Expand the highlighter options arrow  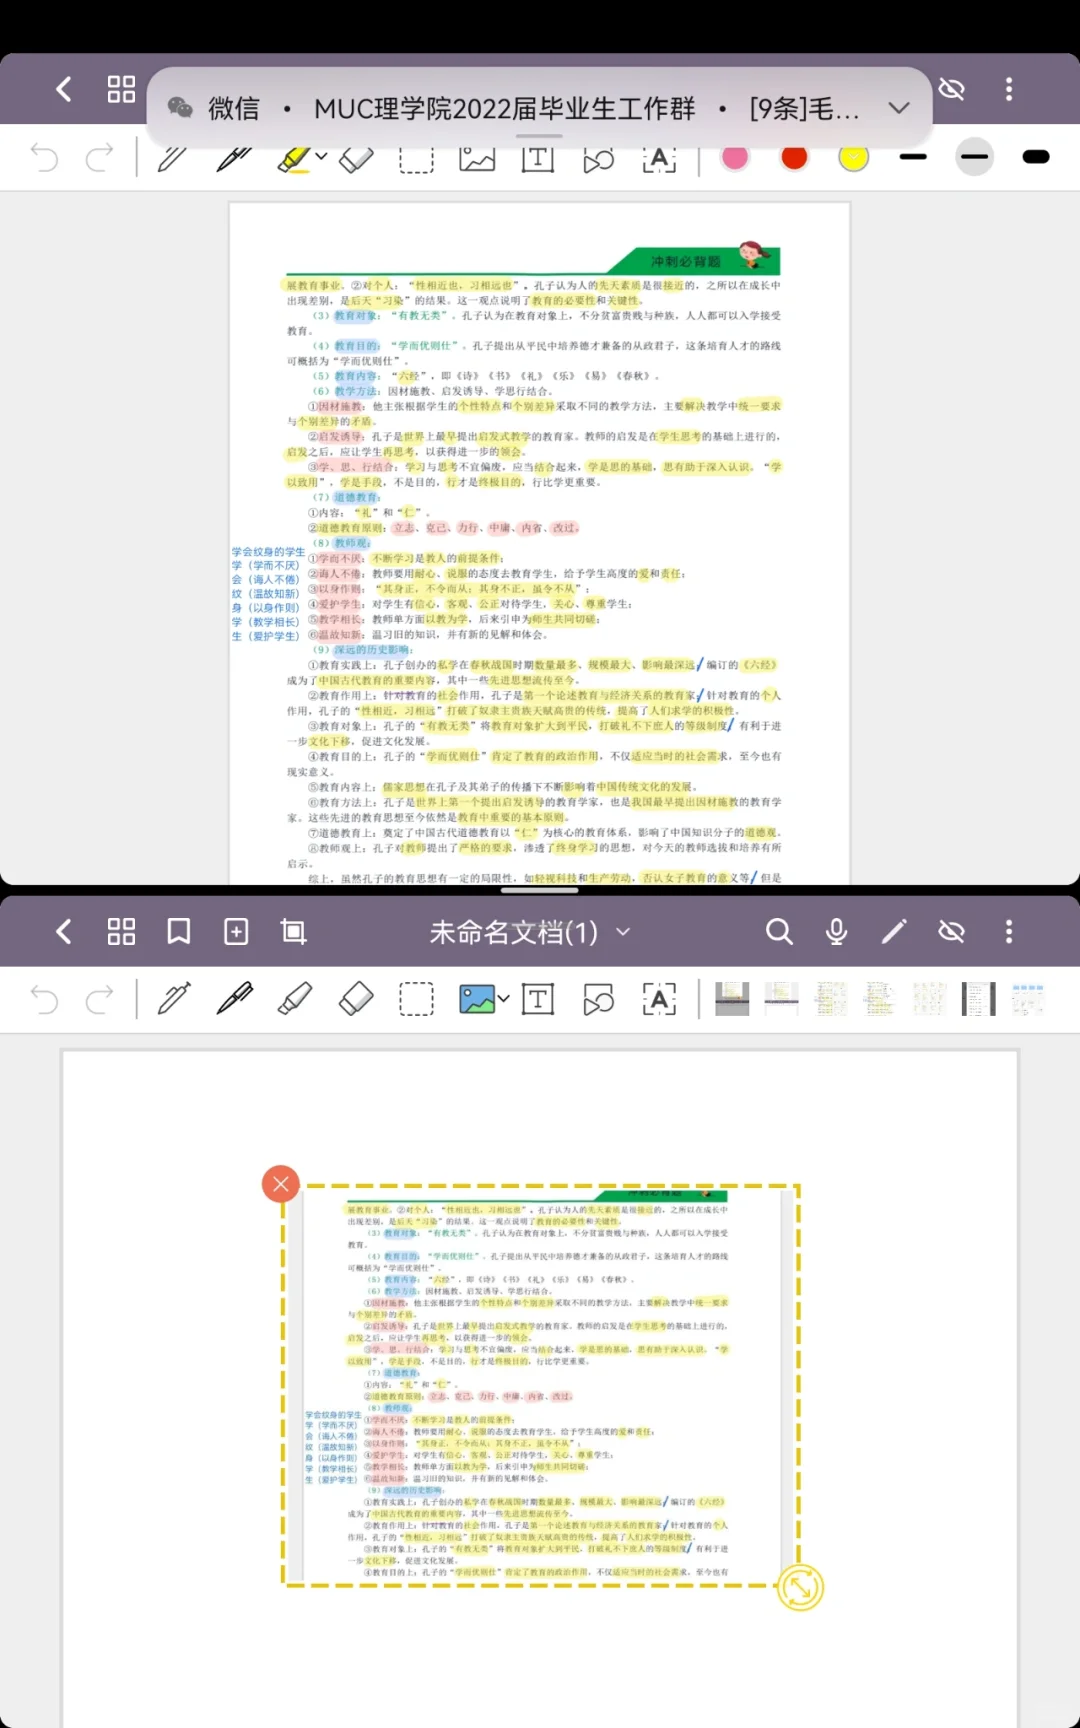coord(321,157)
